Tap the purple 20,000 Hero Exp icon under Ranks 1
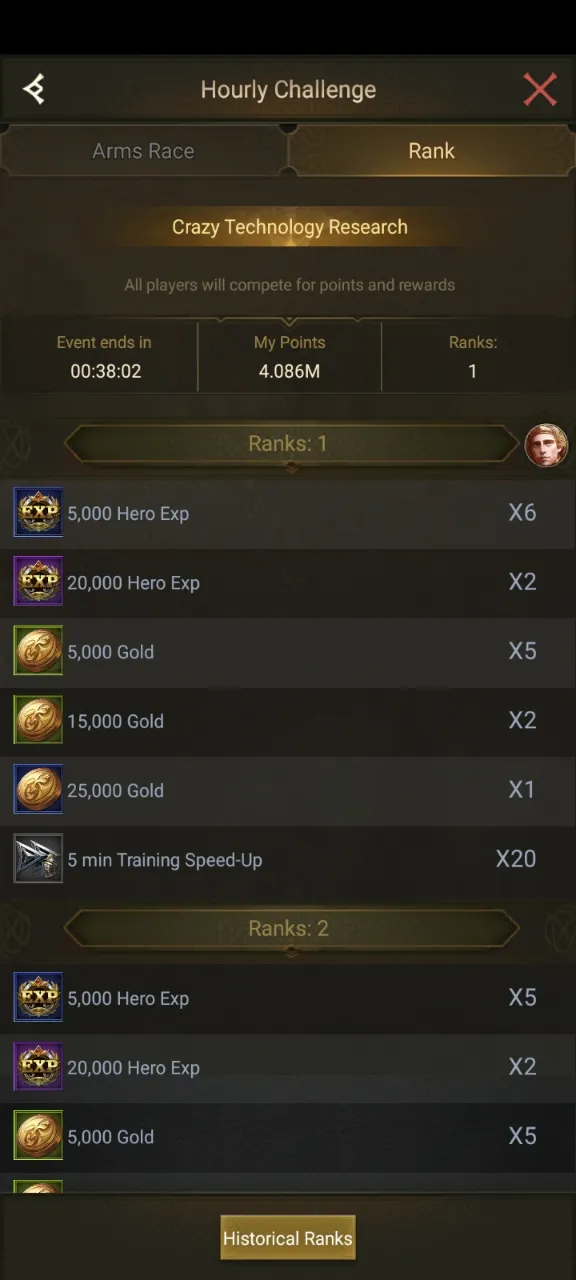The height and width of the screenshot is (1280, 576). coord(38,582)
